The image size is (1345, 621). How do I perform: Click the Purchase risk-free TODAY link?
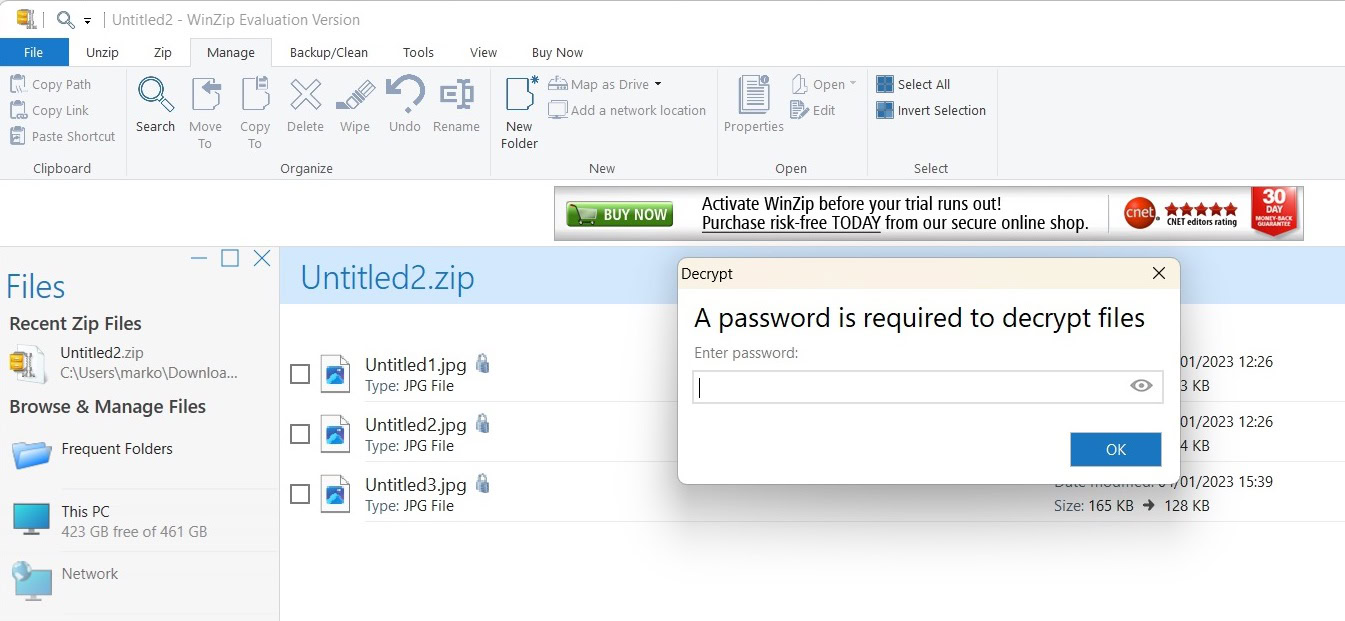pyautogui.click(x=791, y=223)
